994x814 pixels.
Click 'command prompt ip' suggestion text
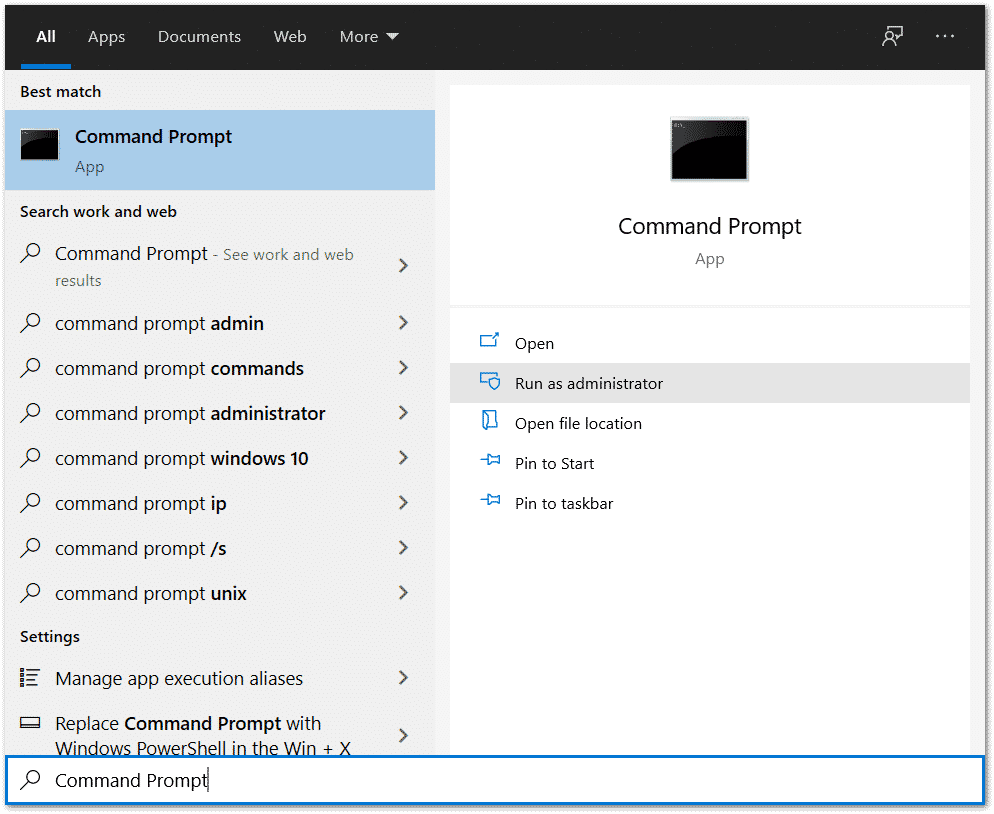click(x=141, y=503)
